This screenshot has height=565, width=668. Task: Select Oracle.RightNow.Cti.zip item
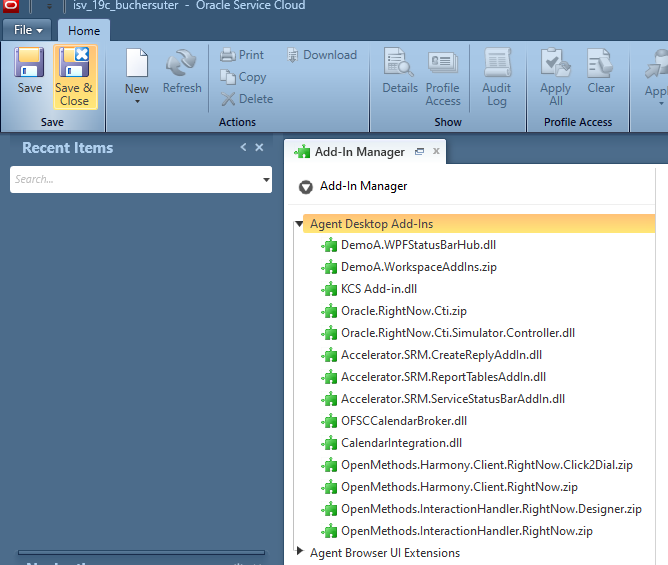(x=404, y=311)
